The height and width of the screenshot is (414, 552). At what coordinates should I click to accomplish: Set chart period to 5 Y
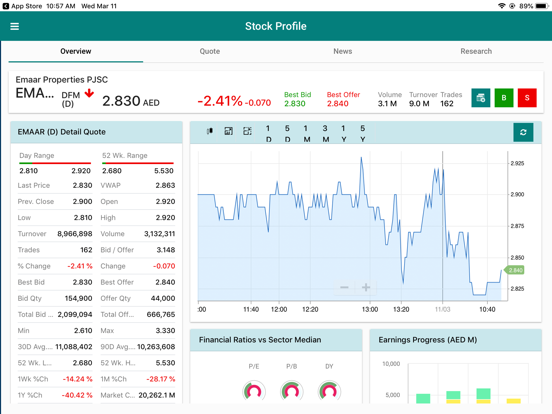pos(363,134)
